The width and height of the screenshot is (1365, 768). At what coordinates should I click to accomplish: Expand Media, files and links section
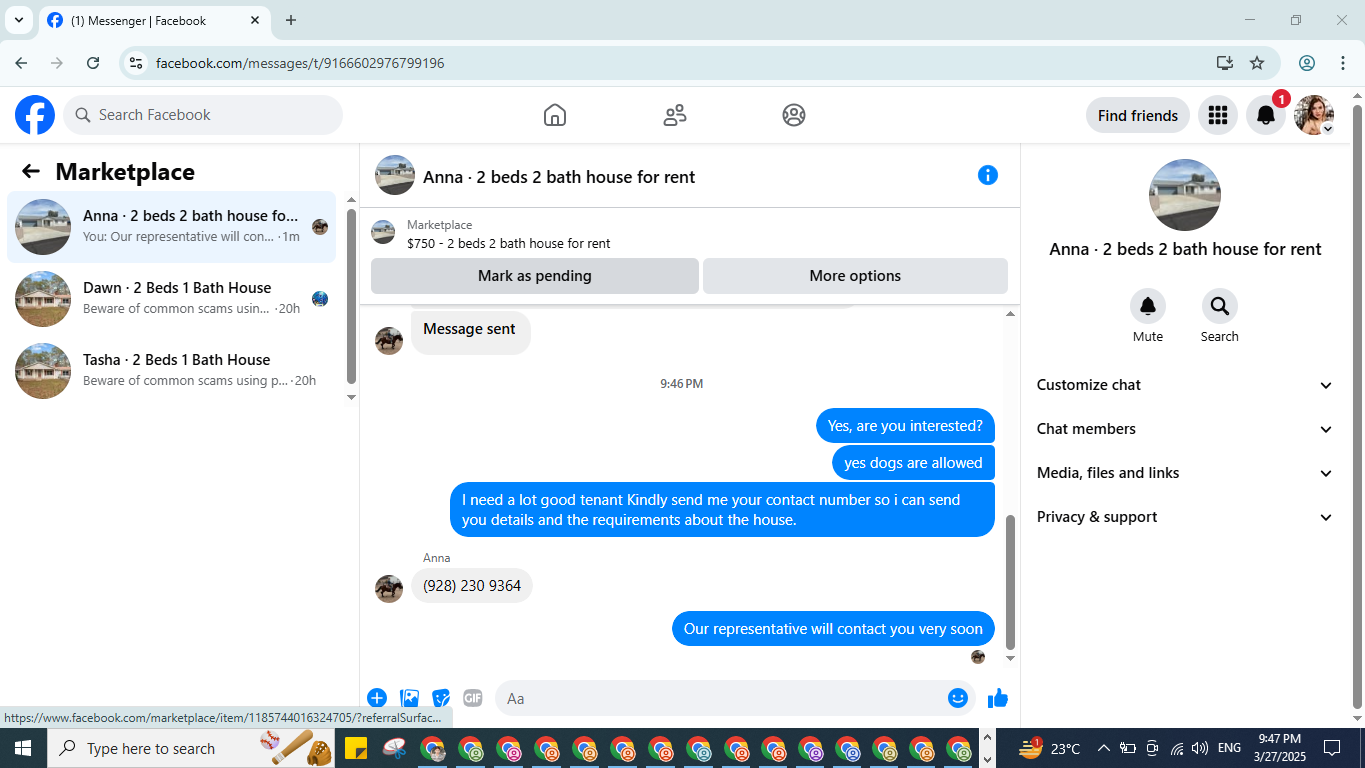coord(1185,473)
